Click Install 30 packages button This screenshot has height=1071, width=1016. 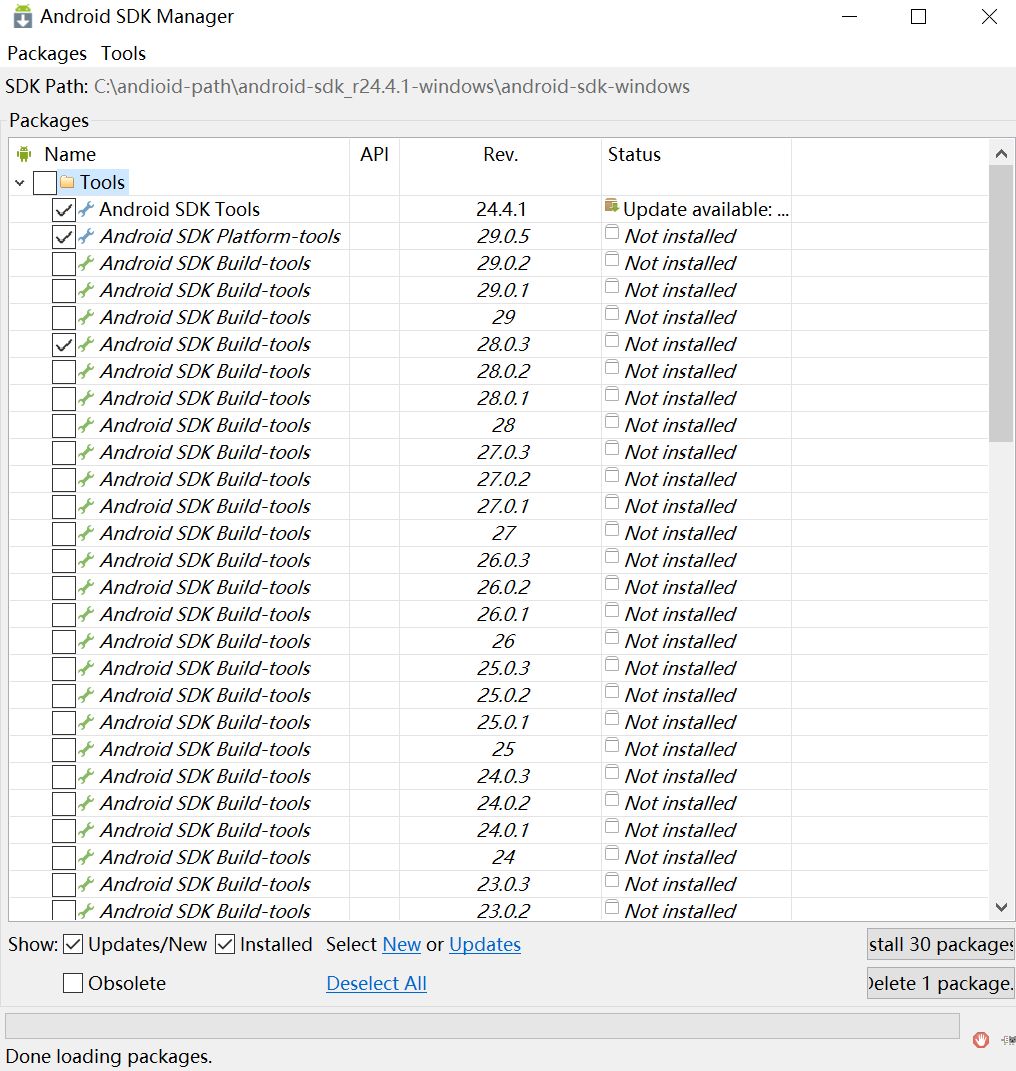coord(941,944)
